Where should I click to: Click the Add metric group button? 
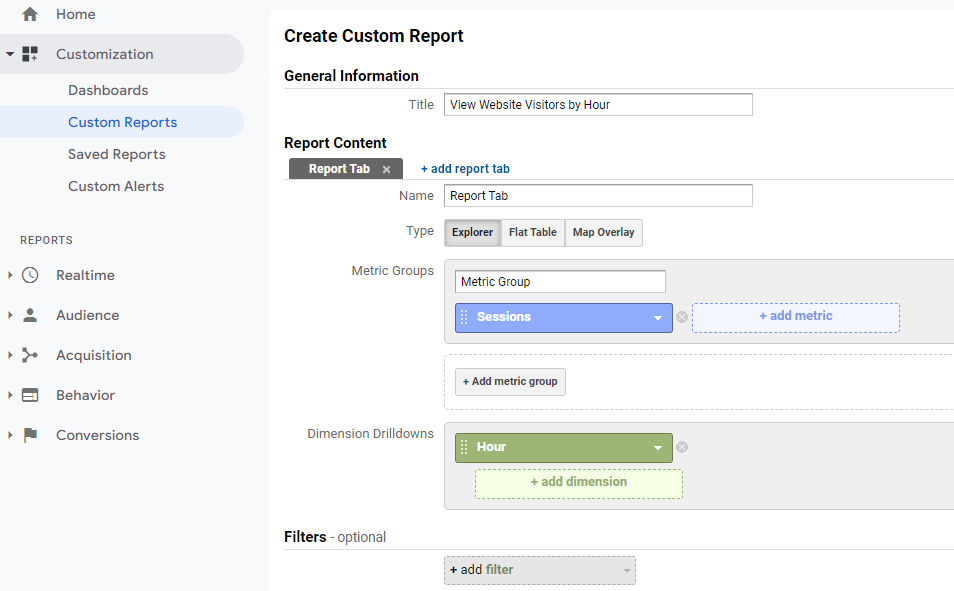[x=510, y=382]
